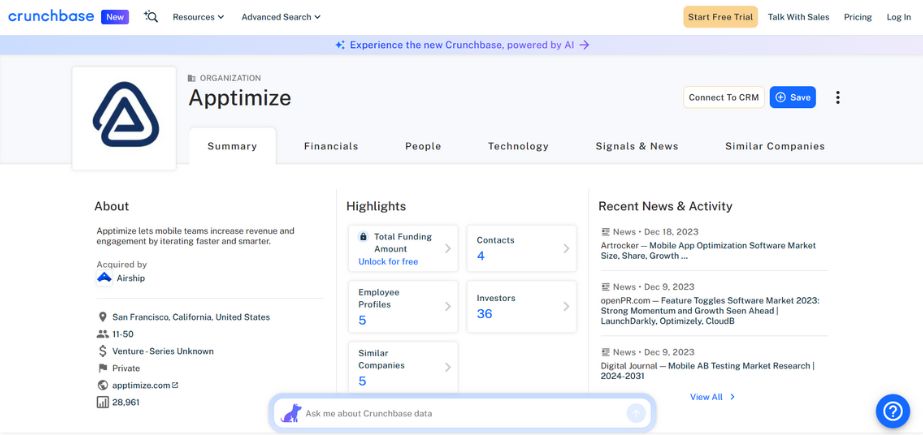Expand the Resources dropdown menu

[198, 17]
